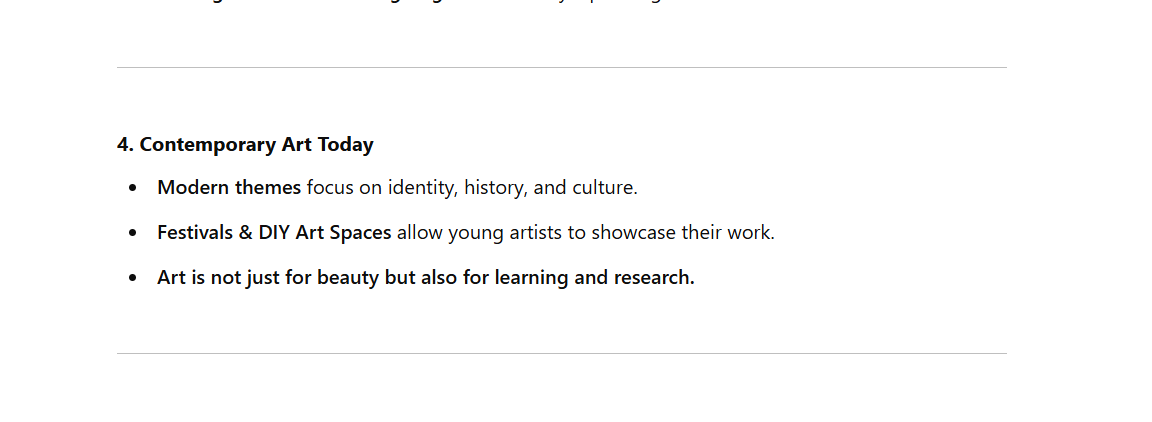Click the word 'focus' in first bullet

point(330,187)
